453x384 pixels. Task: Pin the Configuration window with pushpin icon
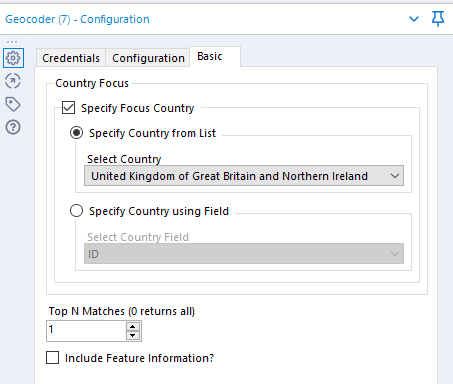click(438, 18)
